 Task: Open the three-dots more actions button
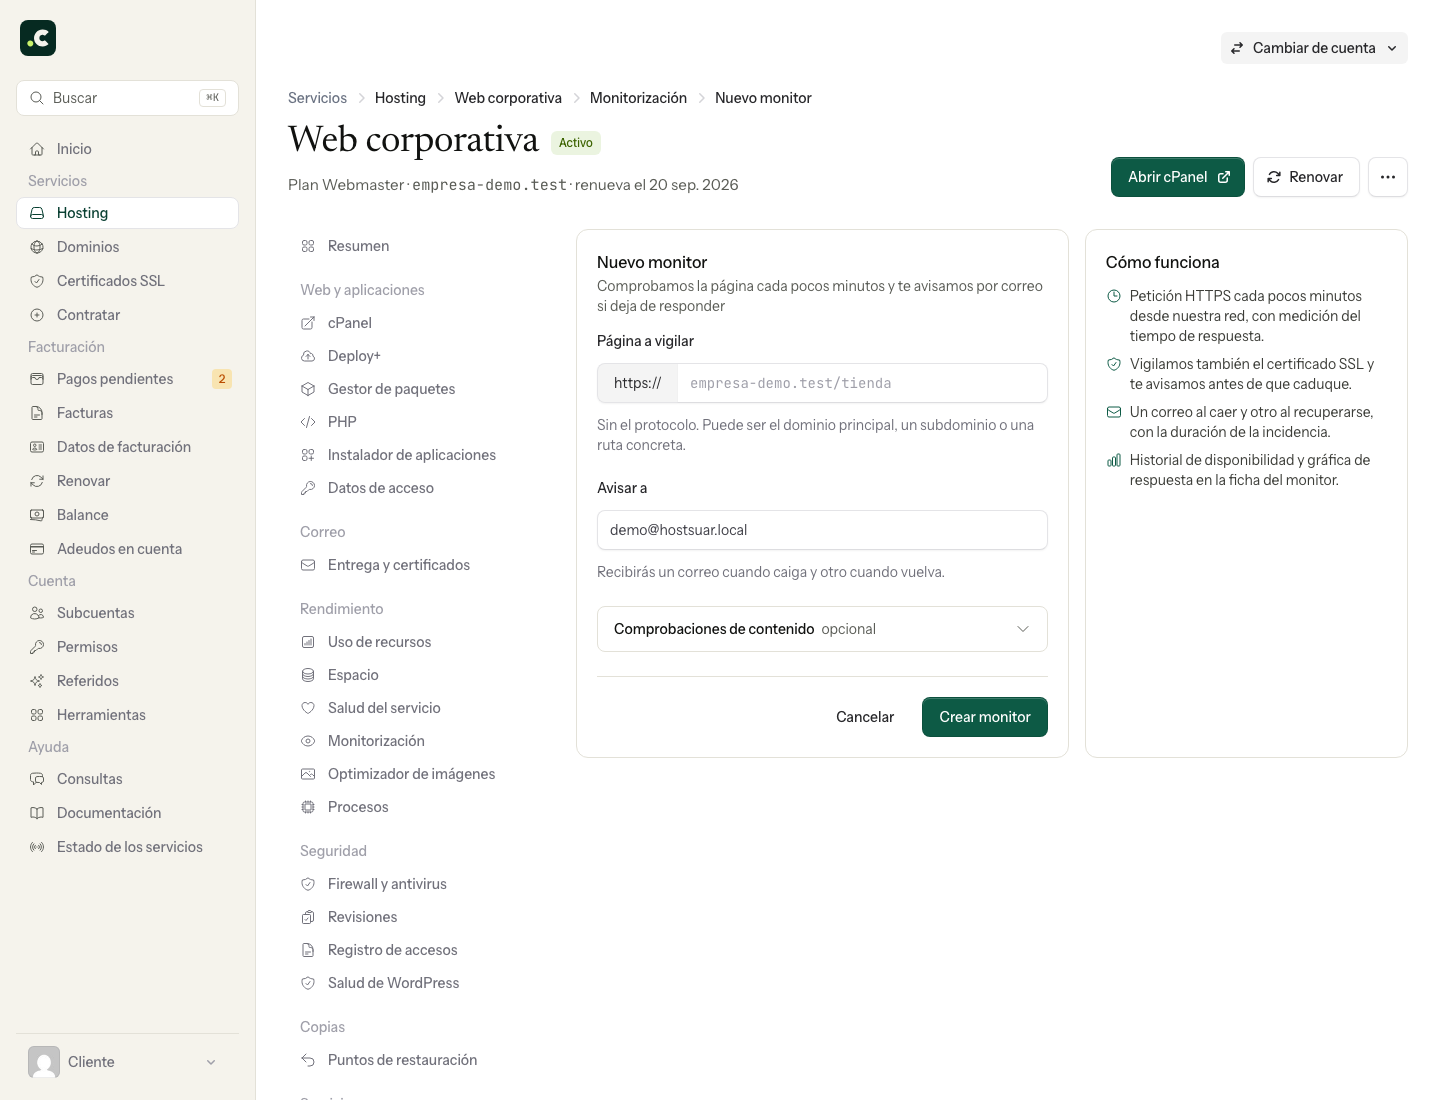coord(1388,177)
